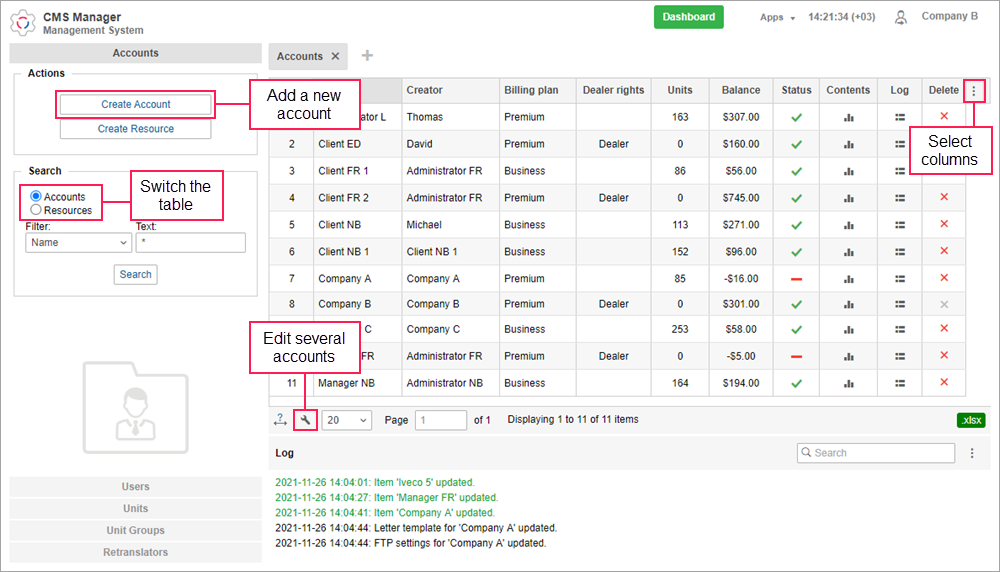Click the CMS Manager logo icon
The height and width of the screenshot is (572, 1000).
click(23, 23)
